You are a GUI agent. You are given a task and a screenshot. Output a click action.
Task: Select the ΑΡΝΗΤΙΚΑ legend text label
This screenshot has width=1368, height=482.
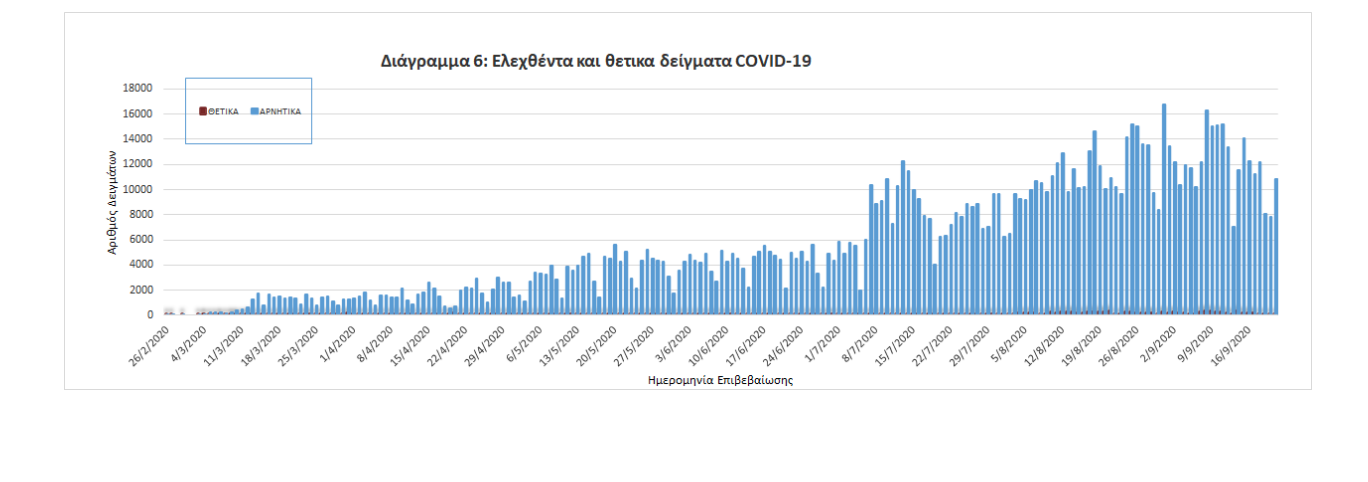pos(280,111)
